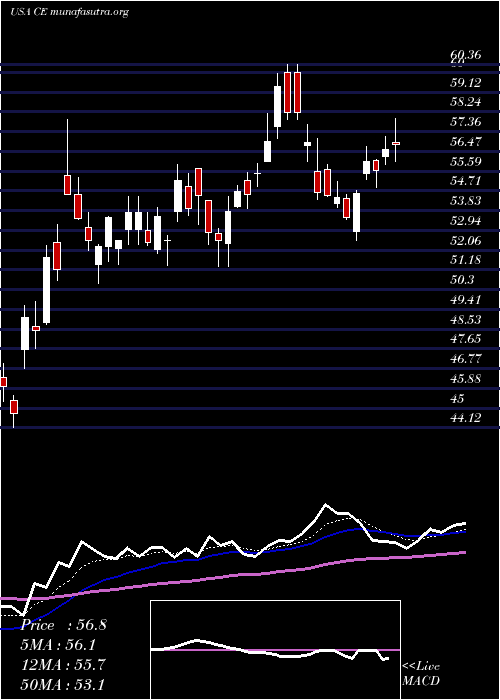Select the 57.36 price axis label

click(466, 122)
